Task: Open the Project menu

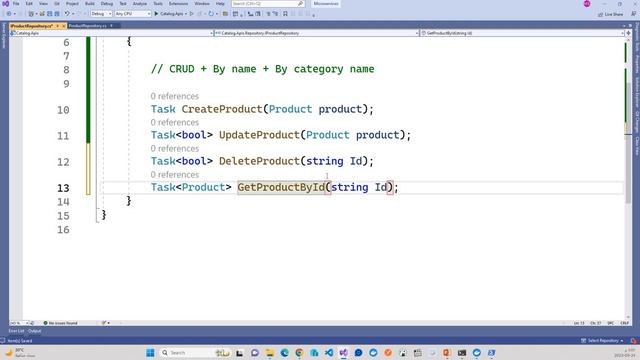Action: (72, 4)
